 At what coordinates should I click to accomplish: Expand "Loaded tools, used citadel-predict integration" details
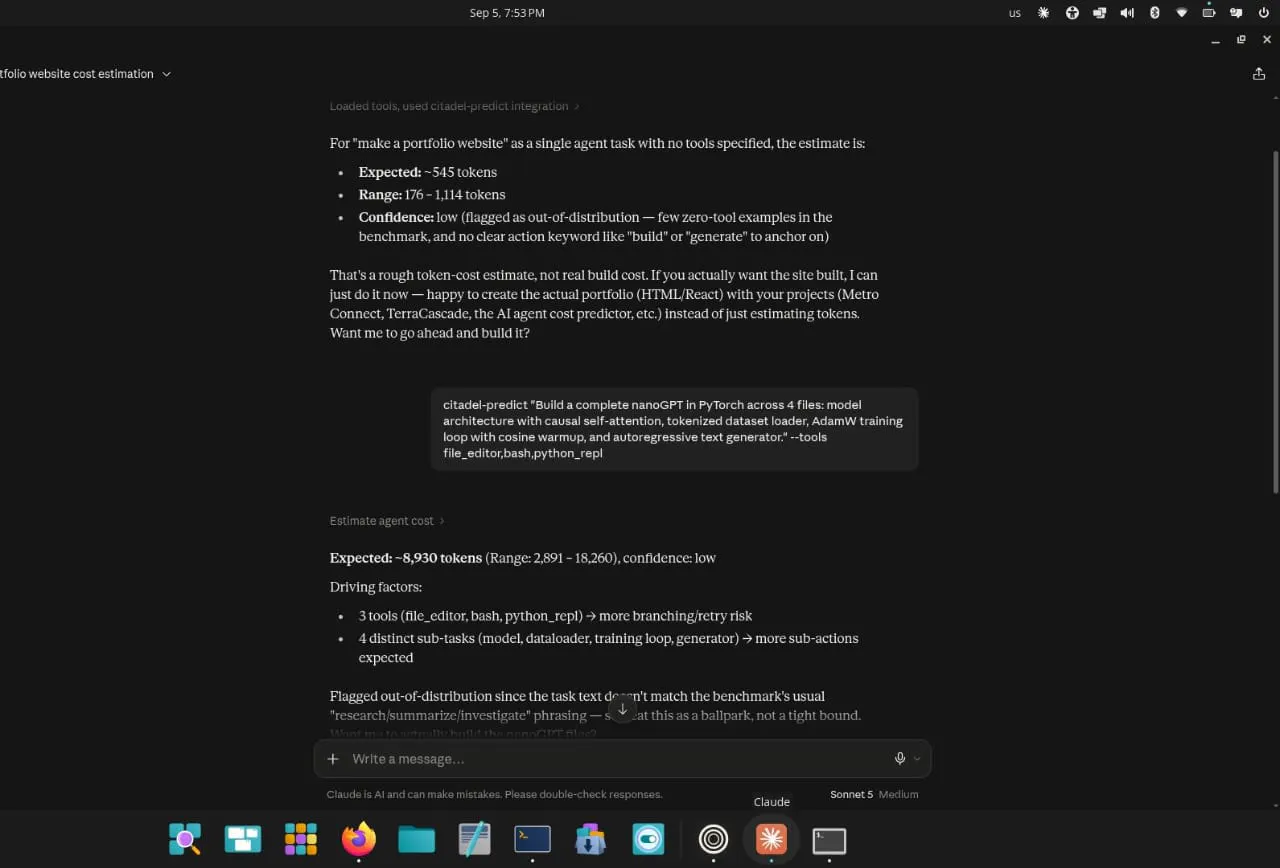coord(455,106)
